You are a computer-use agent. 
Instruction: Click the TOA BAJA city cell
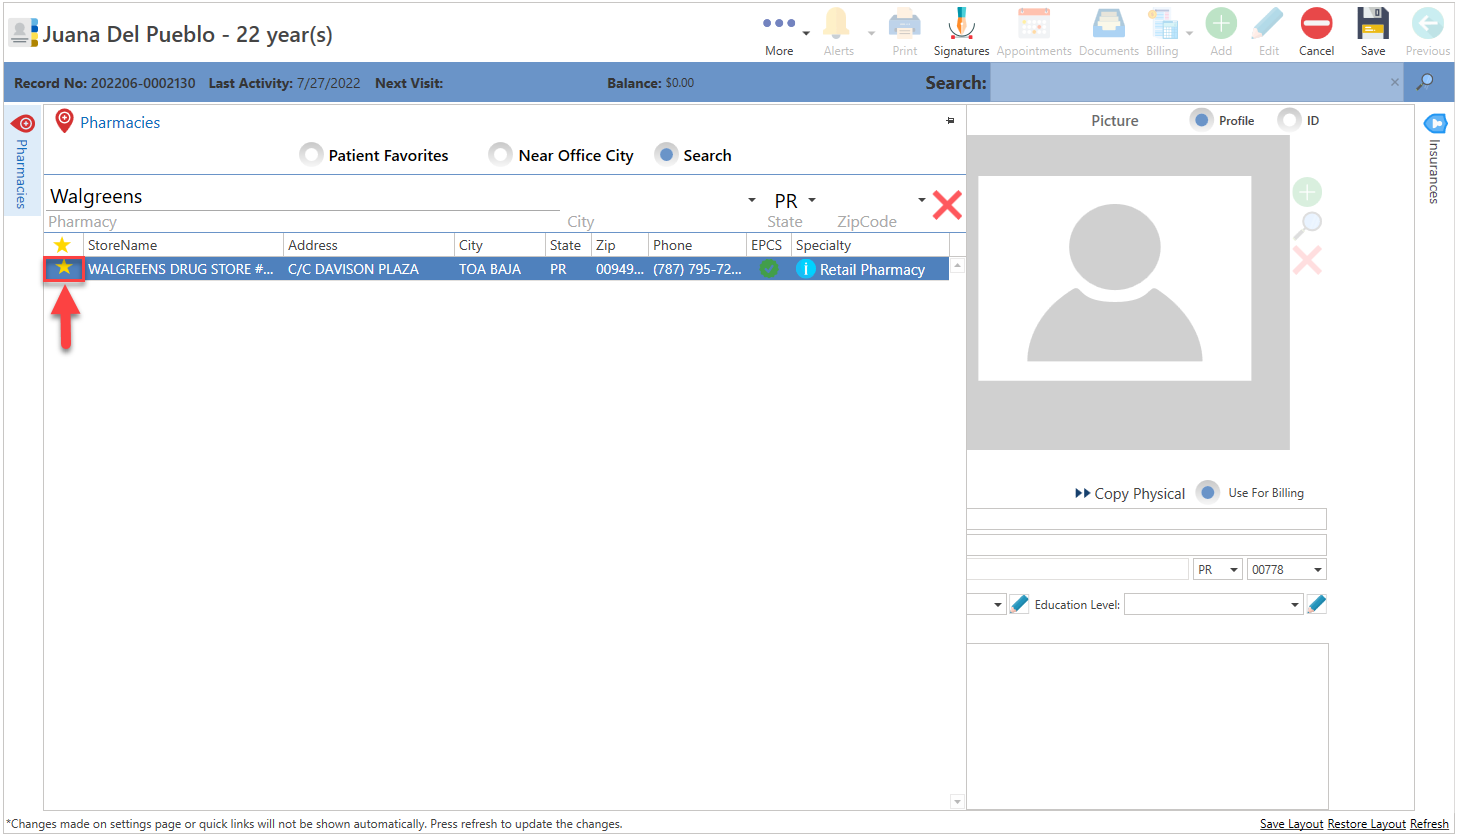tap(499, 269)
